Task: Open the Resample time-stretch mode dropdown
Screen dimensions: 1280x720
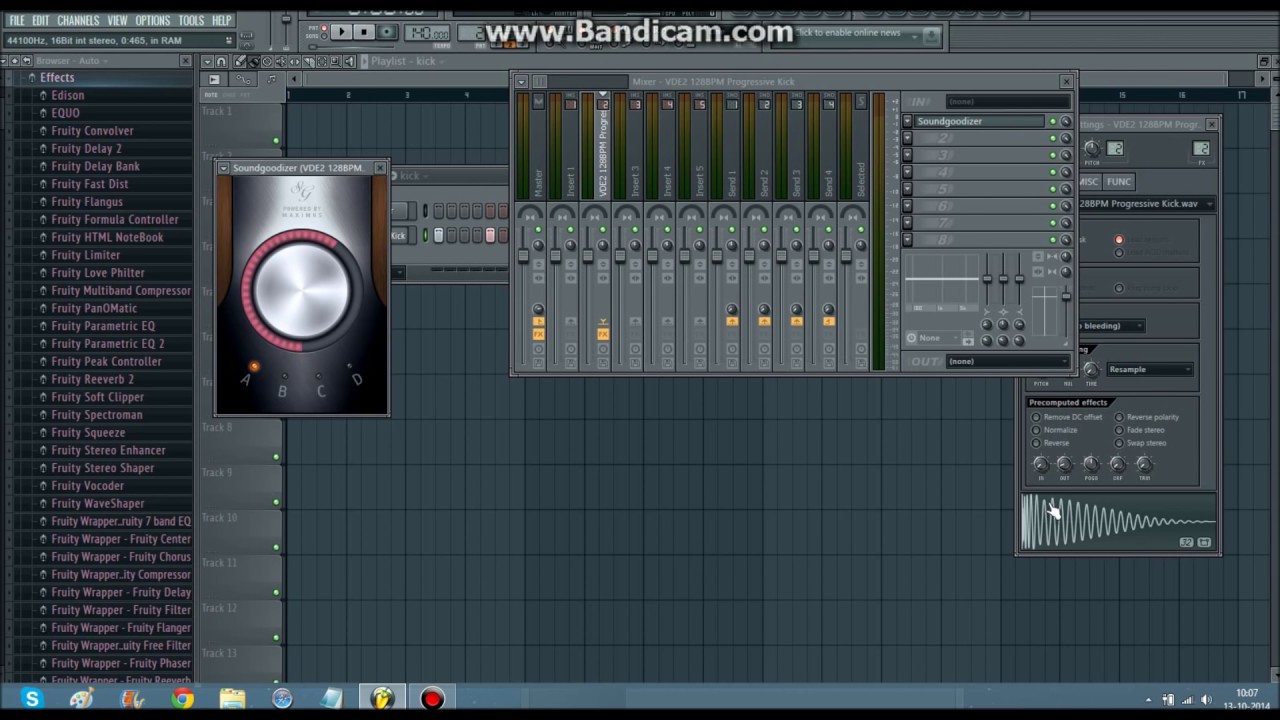Action: coord(1149,370)
